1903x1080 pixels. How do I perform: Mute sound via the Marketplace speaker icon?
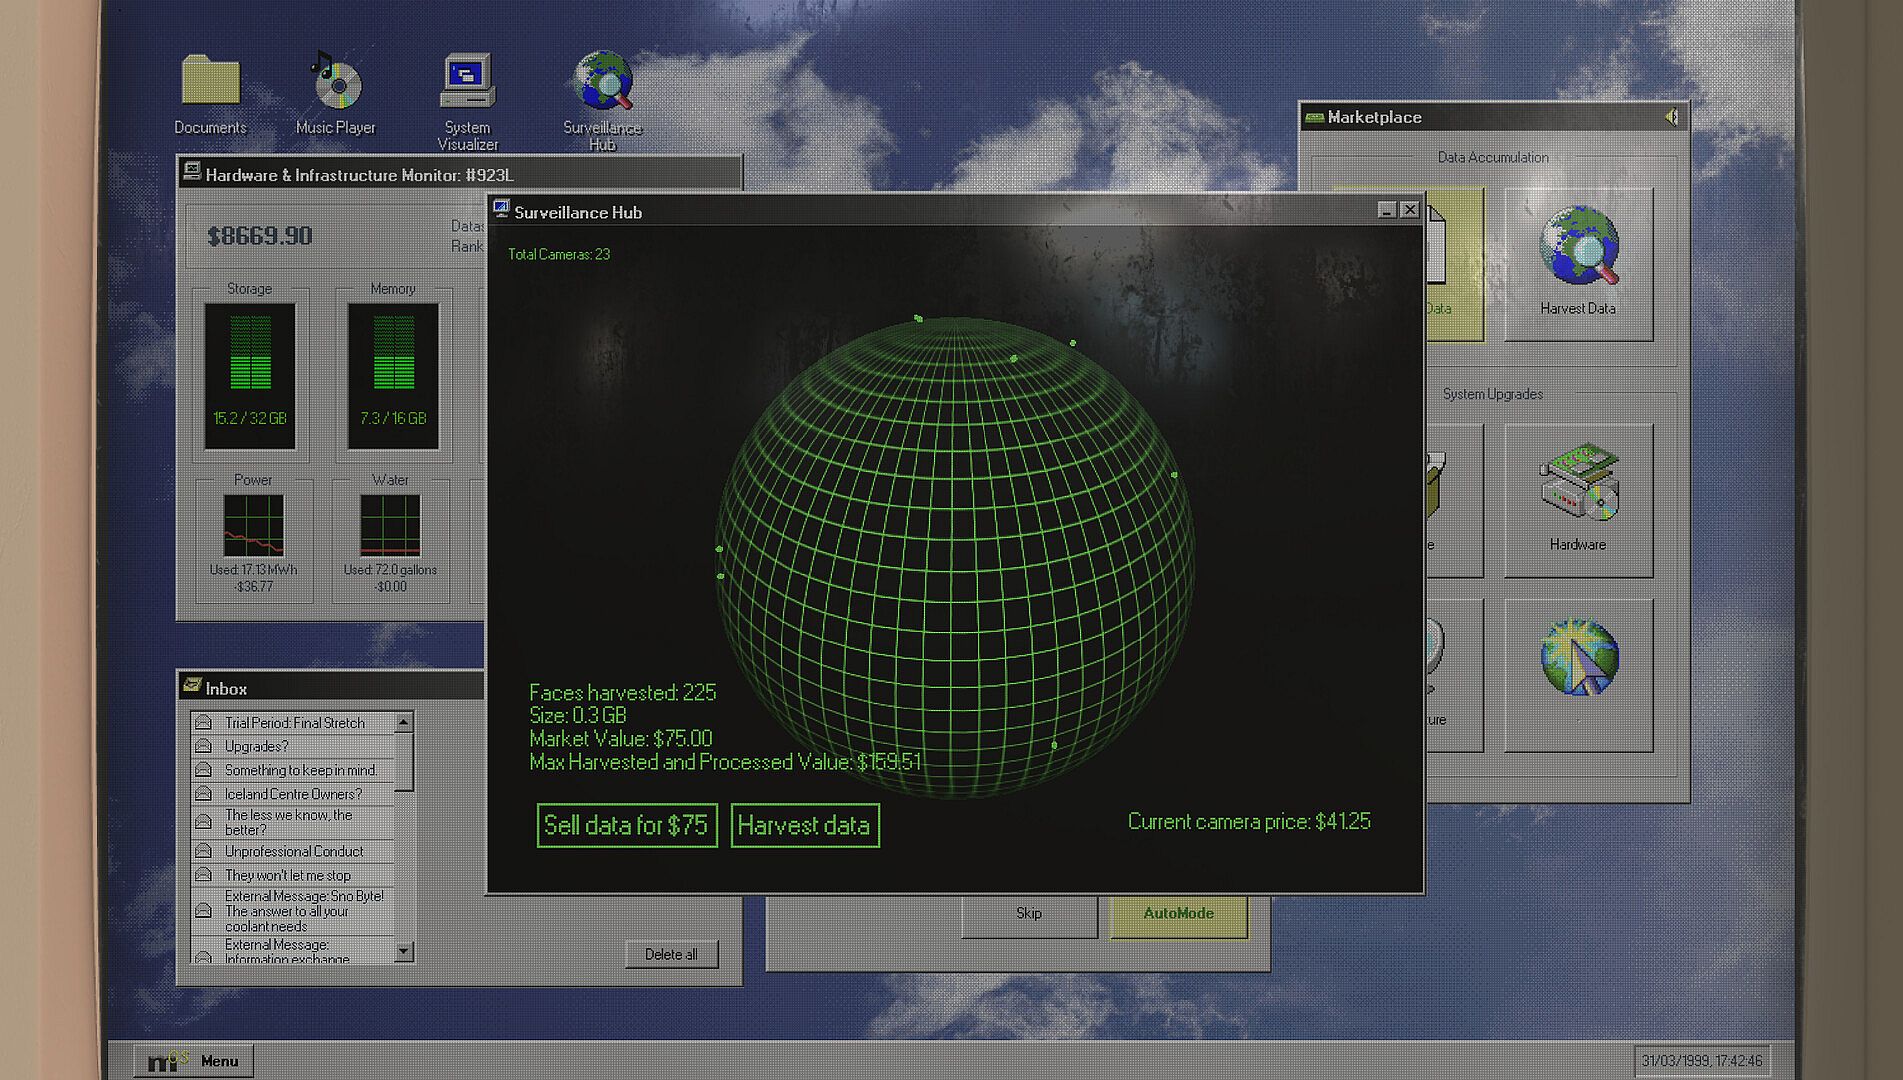(1672, 117)
